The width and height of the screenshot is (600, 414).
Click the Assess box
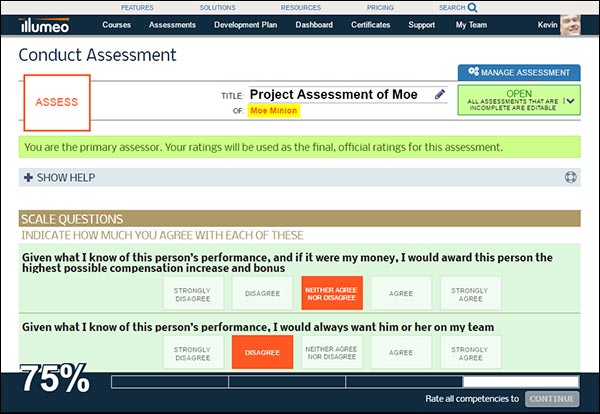click(x=57, y=103)
